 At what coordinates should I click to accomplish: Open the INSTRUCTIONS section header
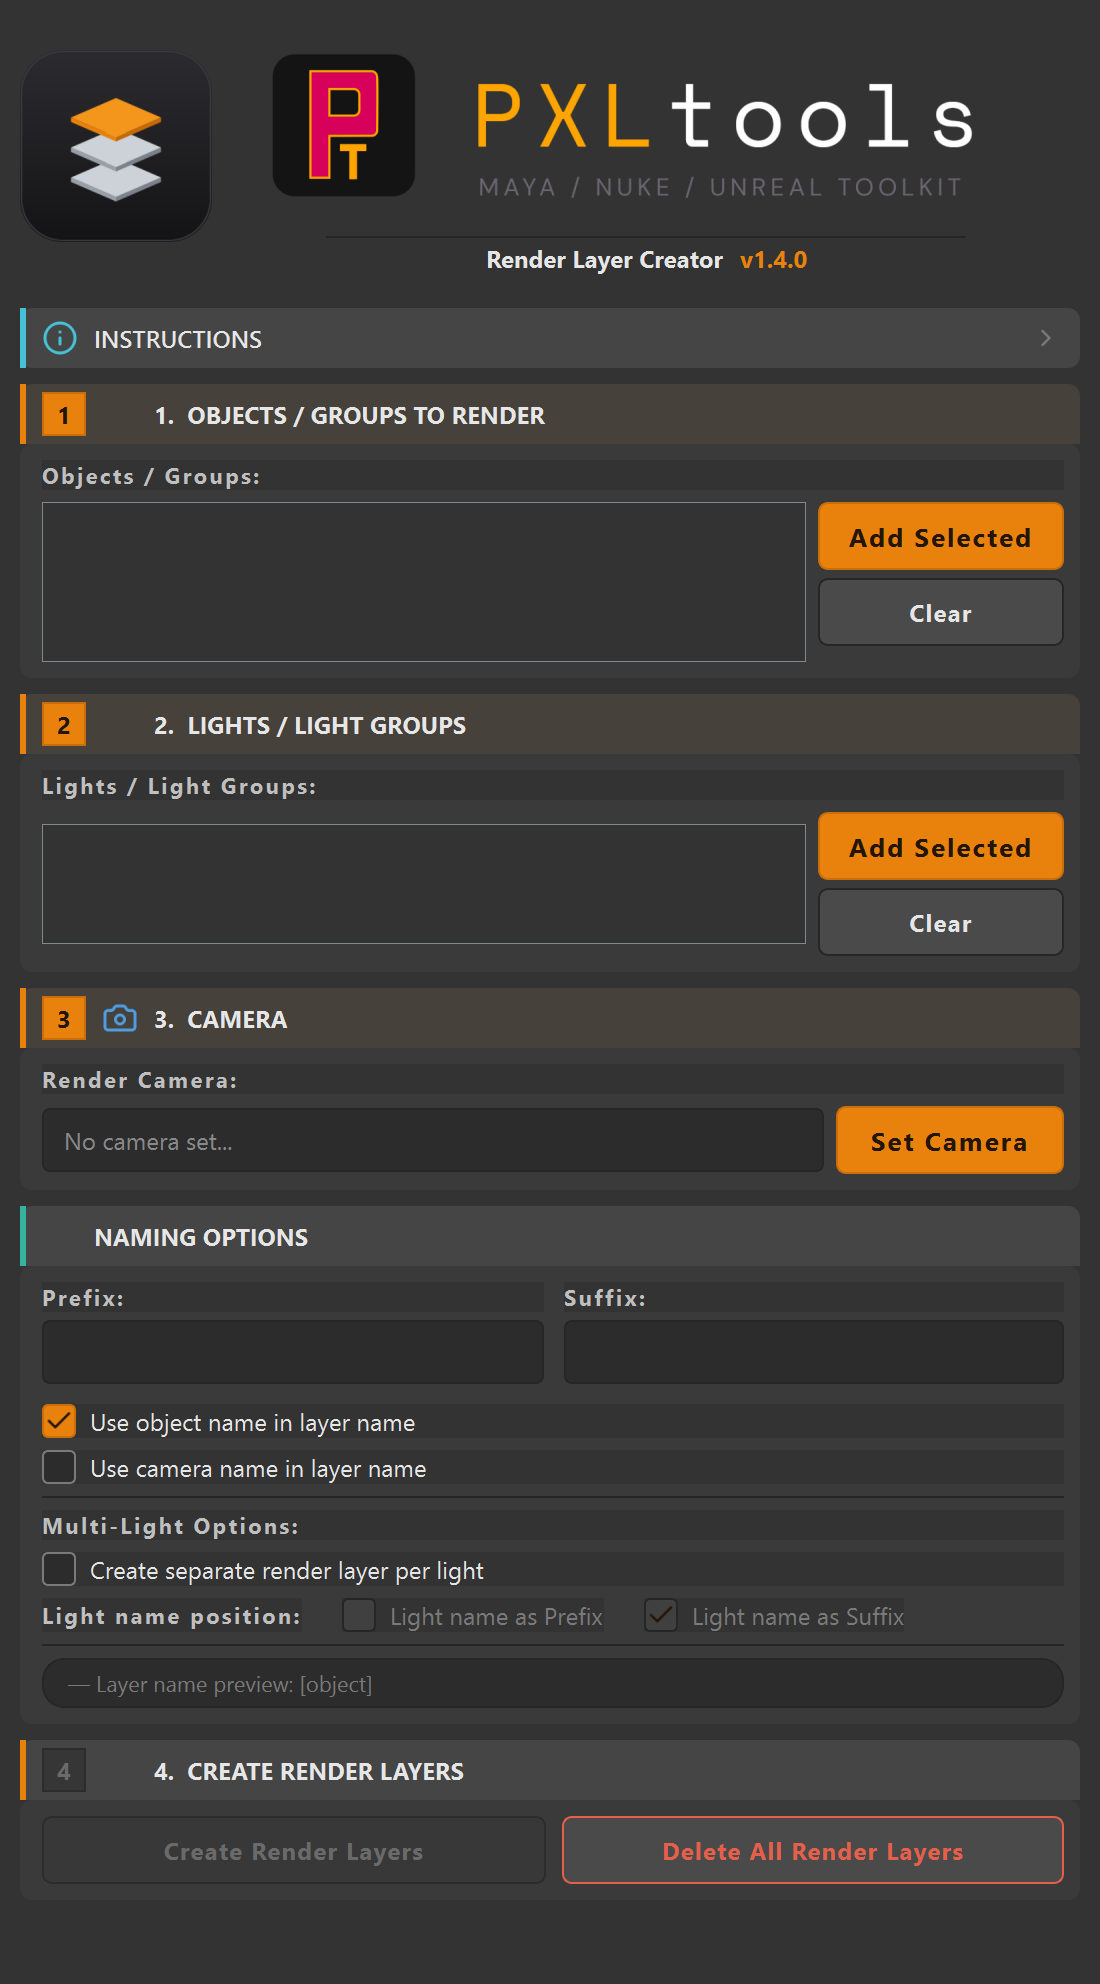[550, 338]
